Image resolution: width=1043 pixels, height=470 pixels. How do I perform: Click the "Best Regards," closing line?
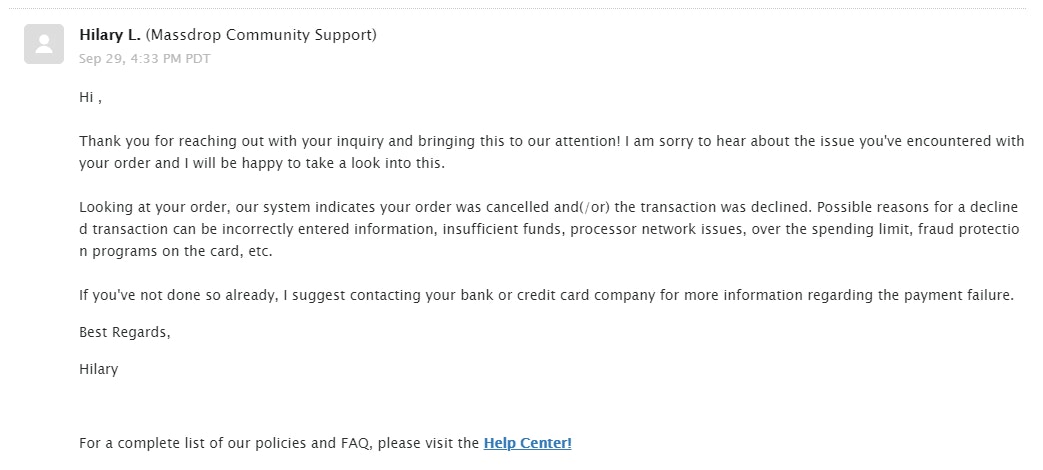[125, 332]
